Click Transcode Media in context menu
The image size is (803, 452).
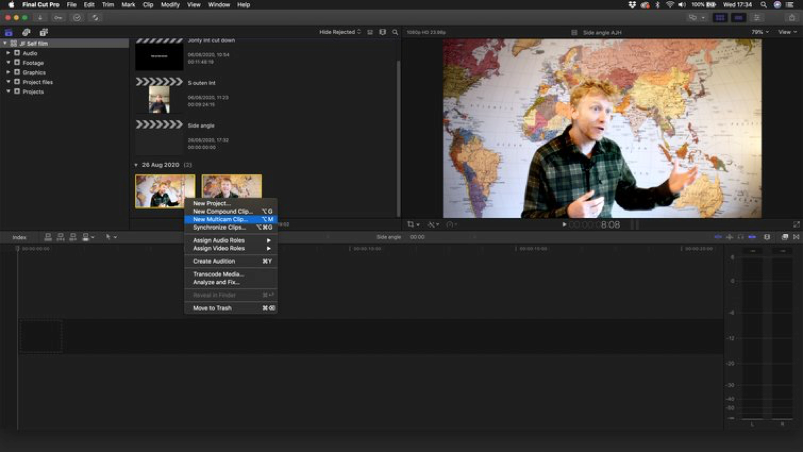coord(218,274)
